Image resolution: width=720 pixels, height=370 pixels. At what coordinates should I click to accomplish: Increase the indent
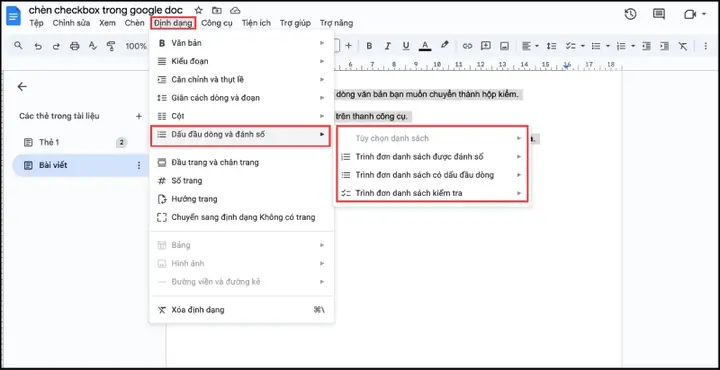point(664,46)
